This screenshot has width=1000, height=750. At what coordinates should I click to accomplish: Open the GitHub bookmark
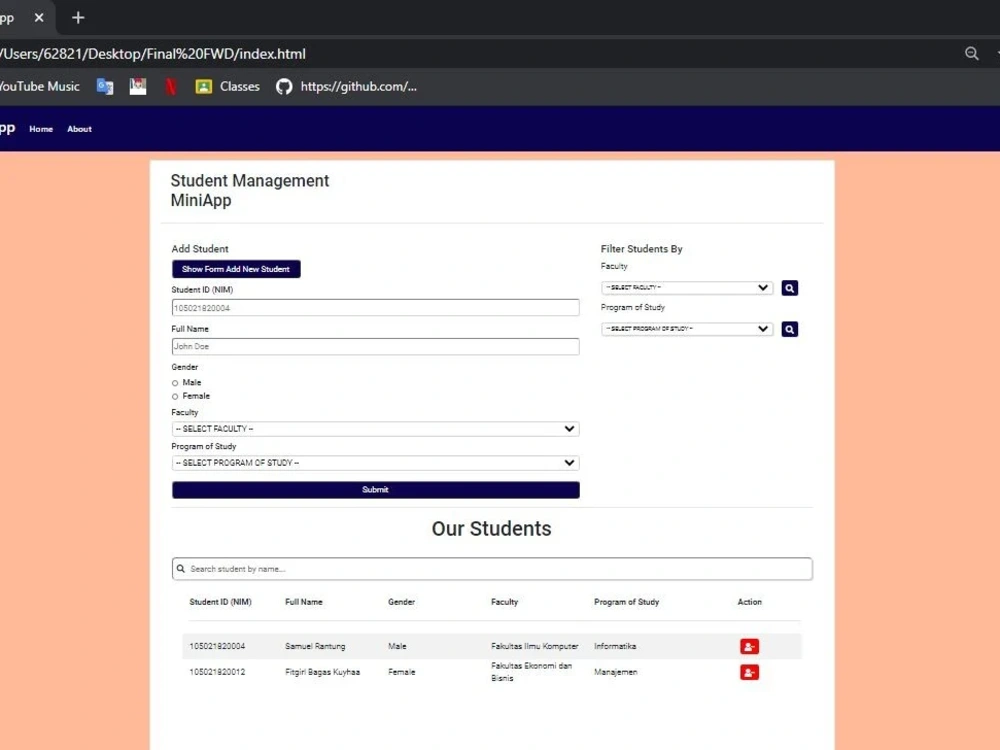tap(346, 87)
